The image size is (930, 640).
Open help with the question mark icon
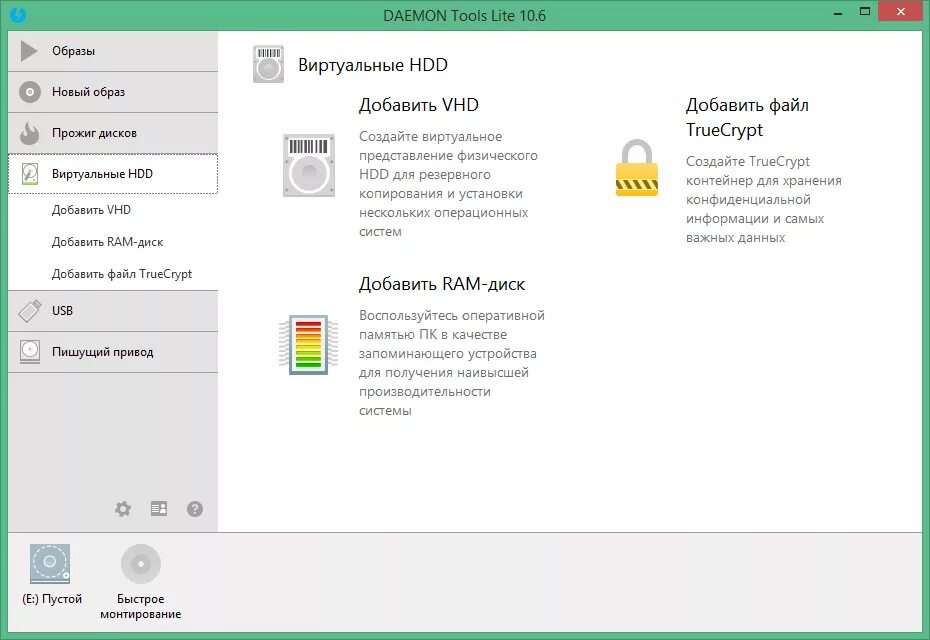click(195, 509)
